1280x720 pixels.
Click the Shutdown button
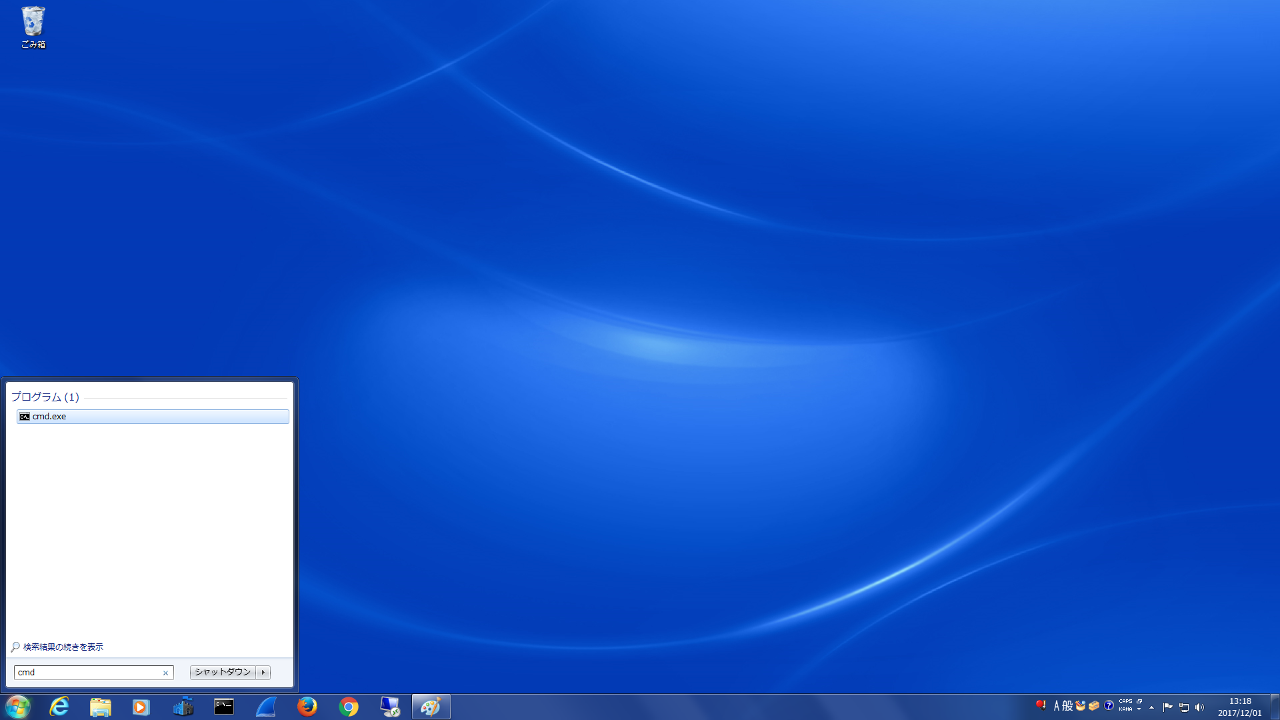[x=223, y=673]
